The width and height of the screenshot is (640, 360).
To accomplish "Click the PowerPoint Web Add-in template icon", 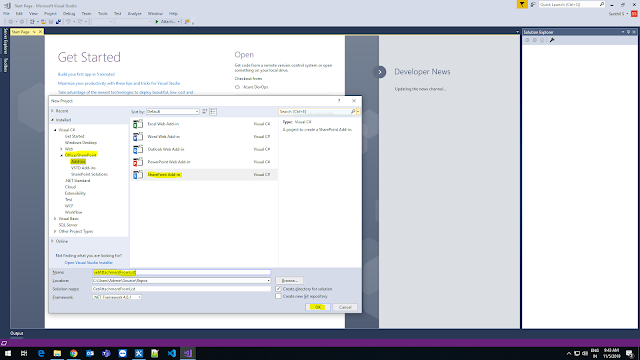I will 138,162.
